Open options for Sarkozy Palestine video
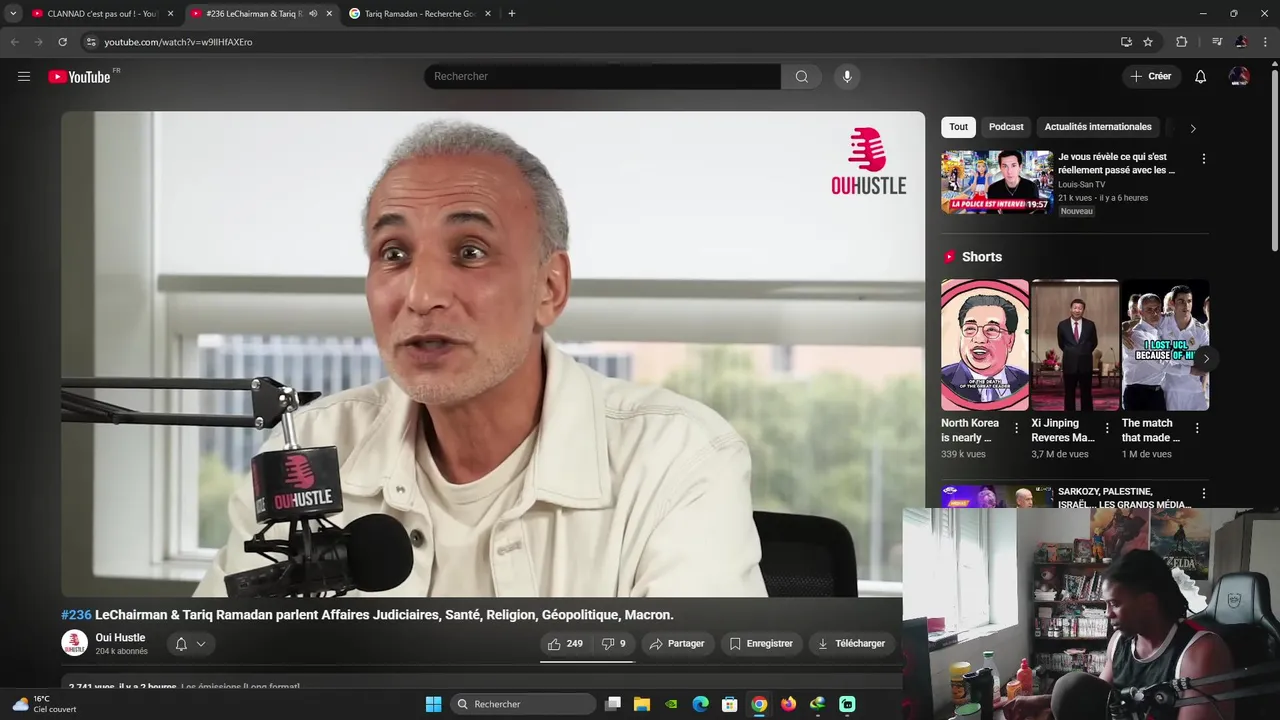This screenshot has width=1280, height=720. 1203,494
